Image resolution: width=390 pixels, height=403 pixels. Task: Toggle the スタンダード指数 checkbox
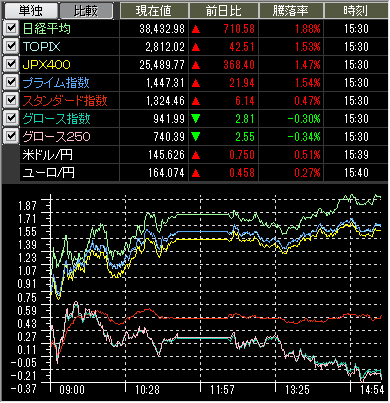tap(11, 100)
